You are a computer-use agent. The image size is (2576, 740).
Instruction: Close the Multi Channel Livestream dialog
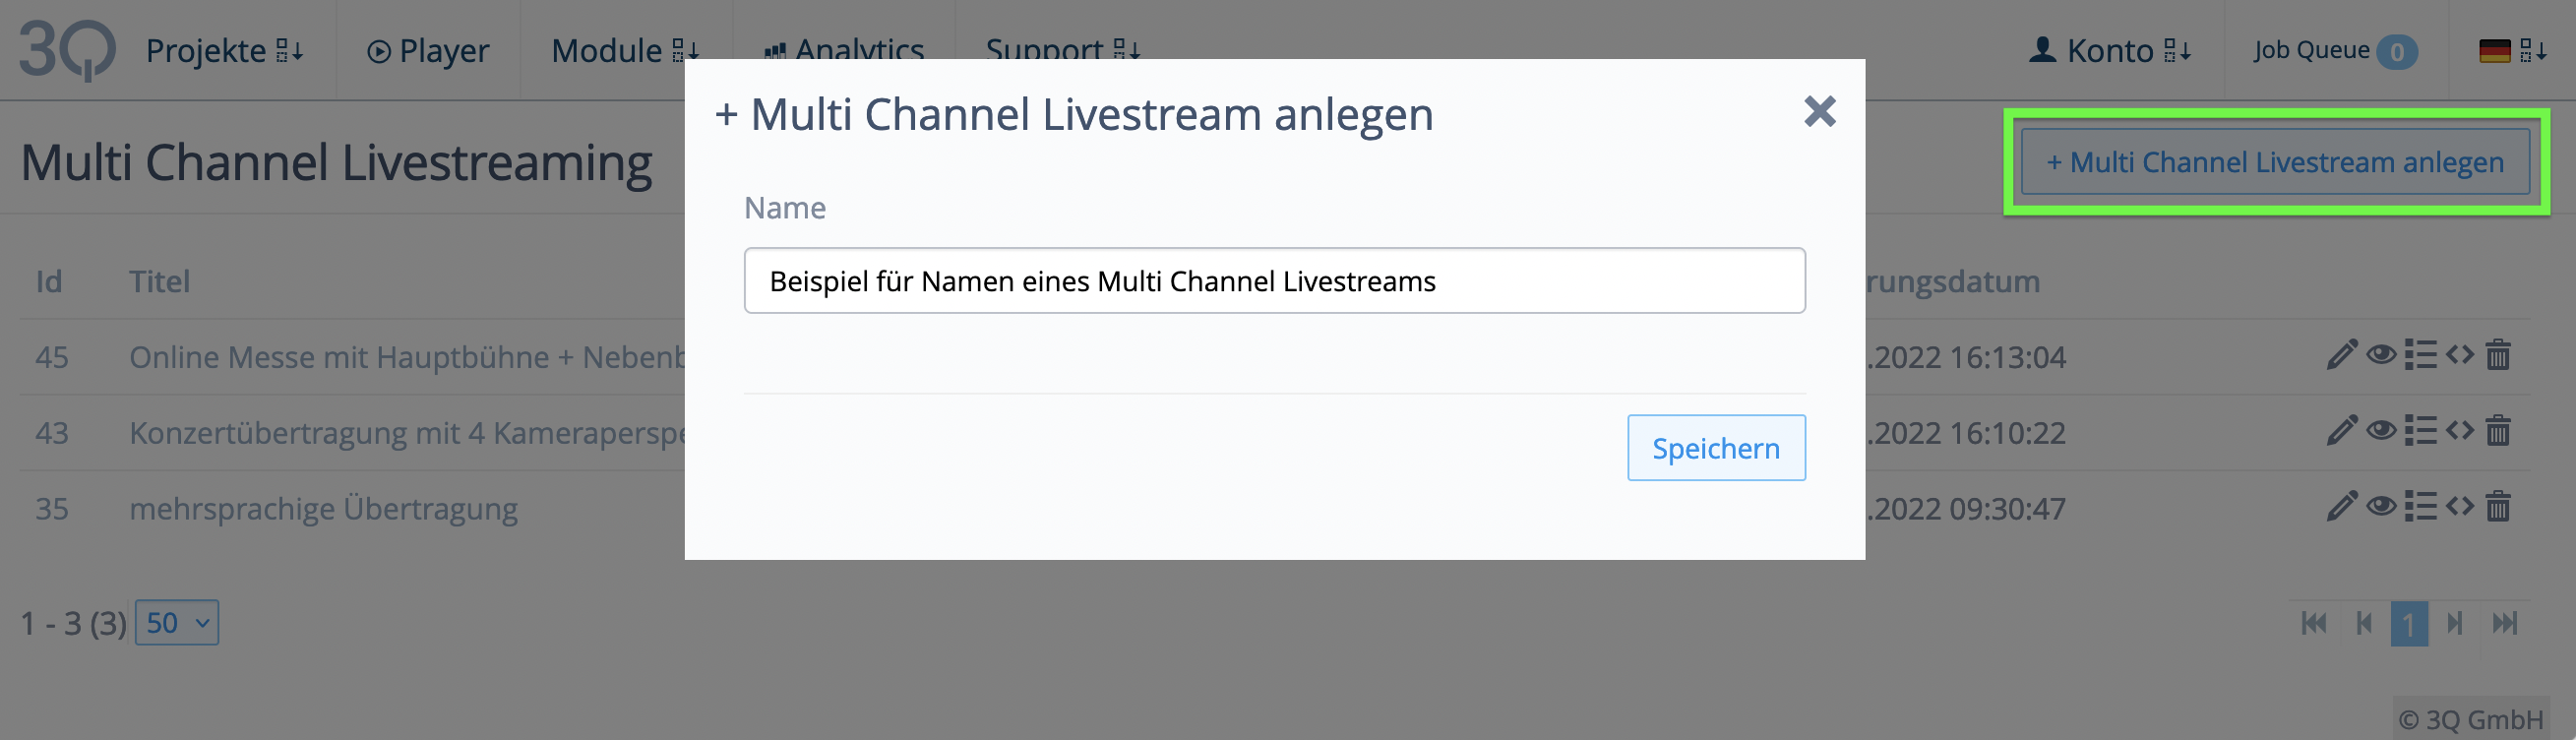click(1819, 111)
